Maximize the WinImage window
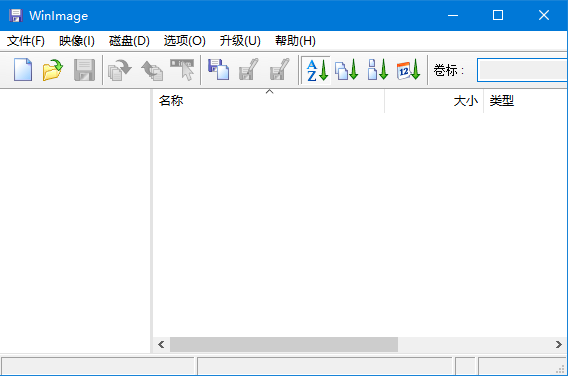Viewport: 568px width, 376px height. [x=498, y=16]
